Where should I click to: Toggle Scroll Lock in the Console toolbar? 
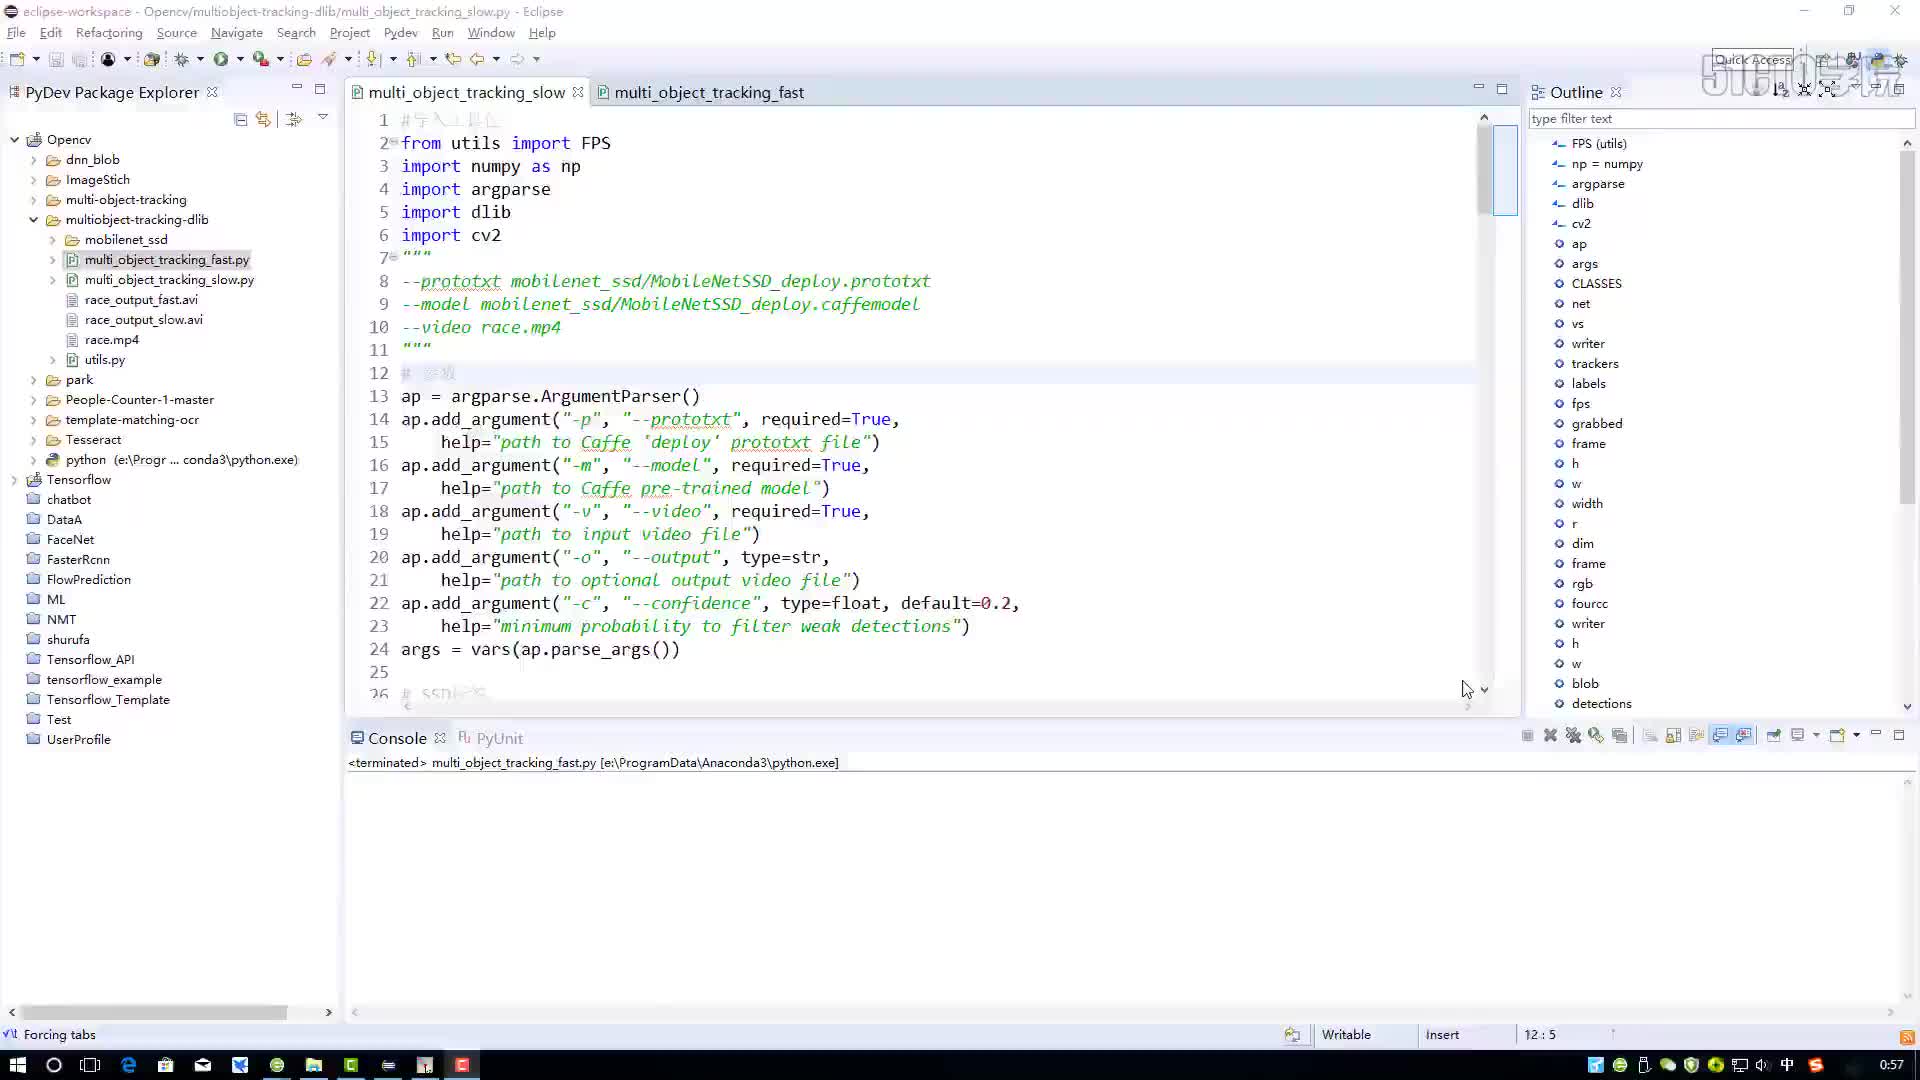(x=1673, y=735)
